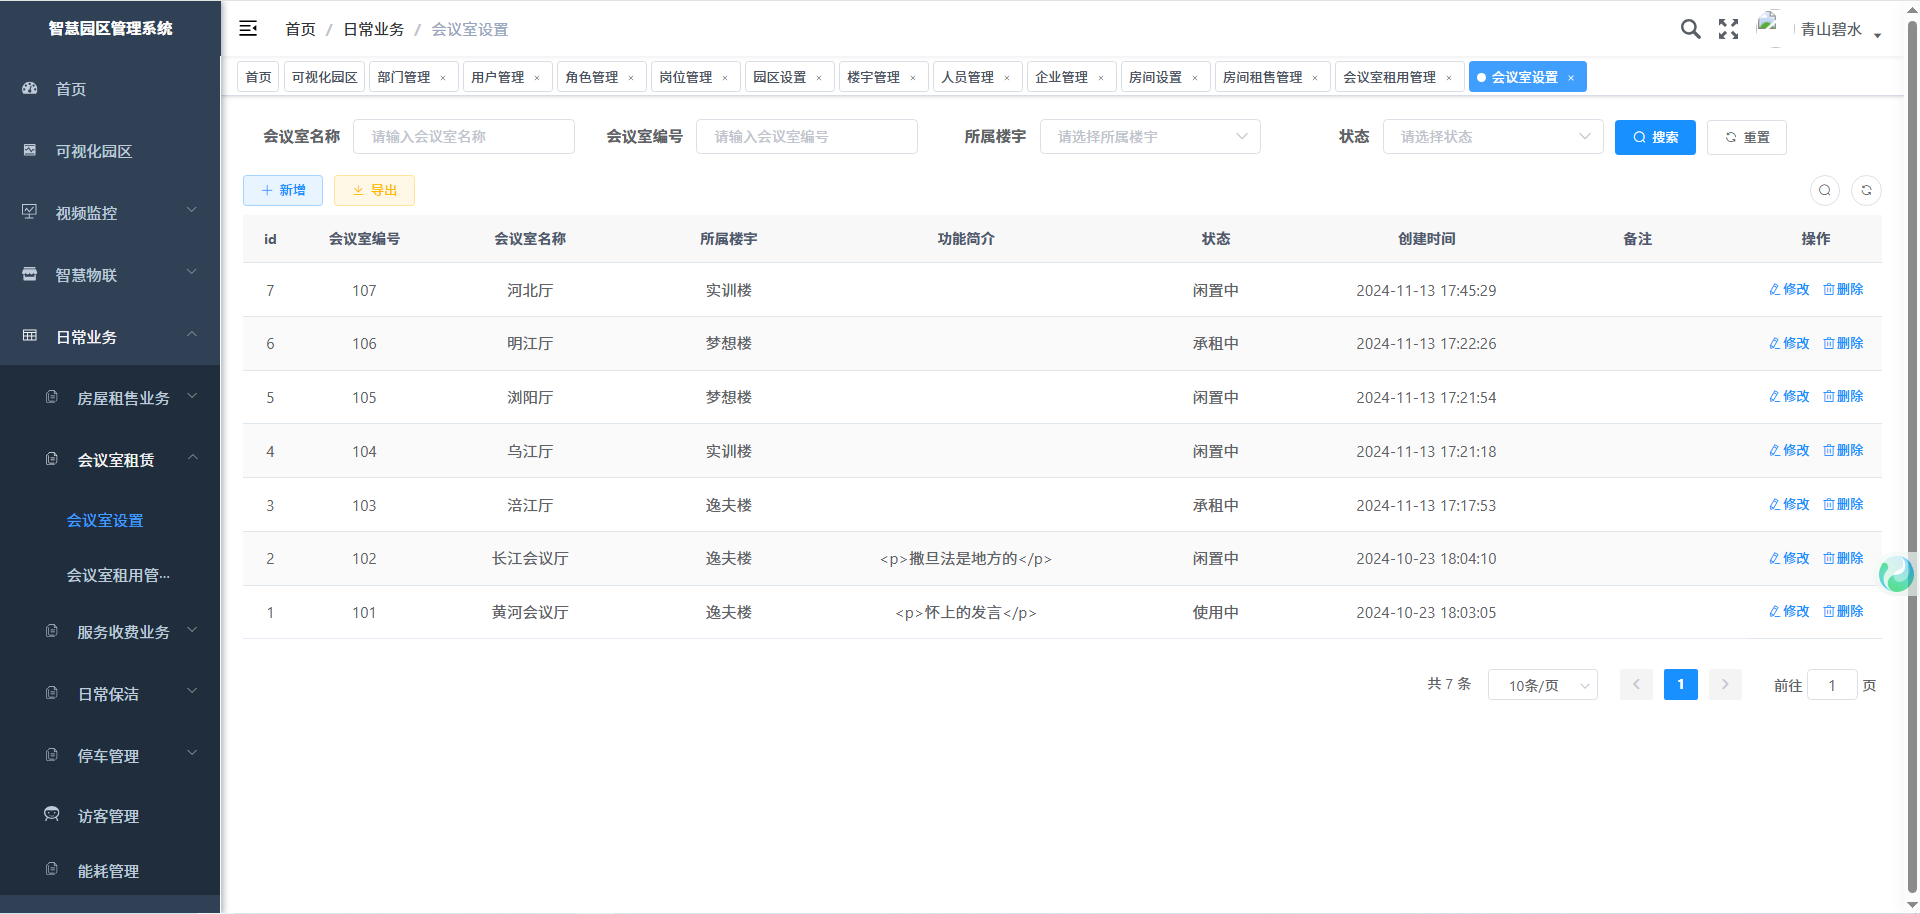1920x914 pixels.
Task: Refresh the table with circular refresh icon
Action: click(1866, 190)
